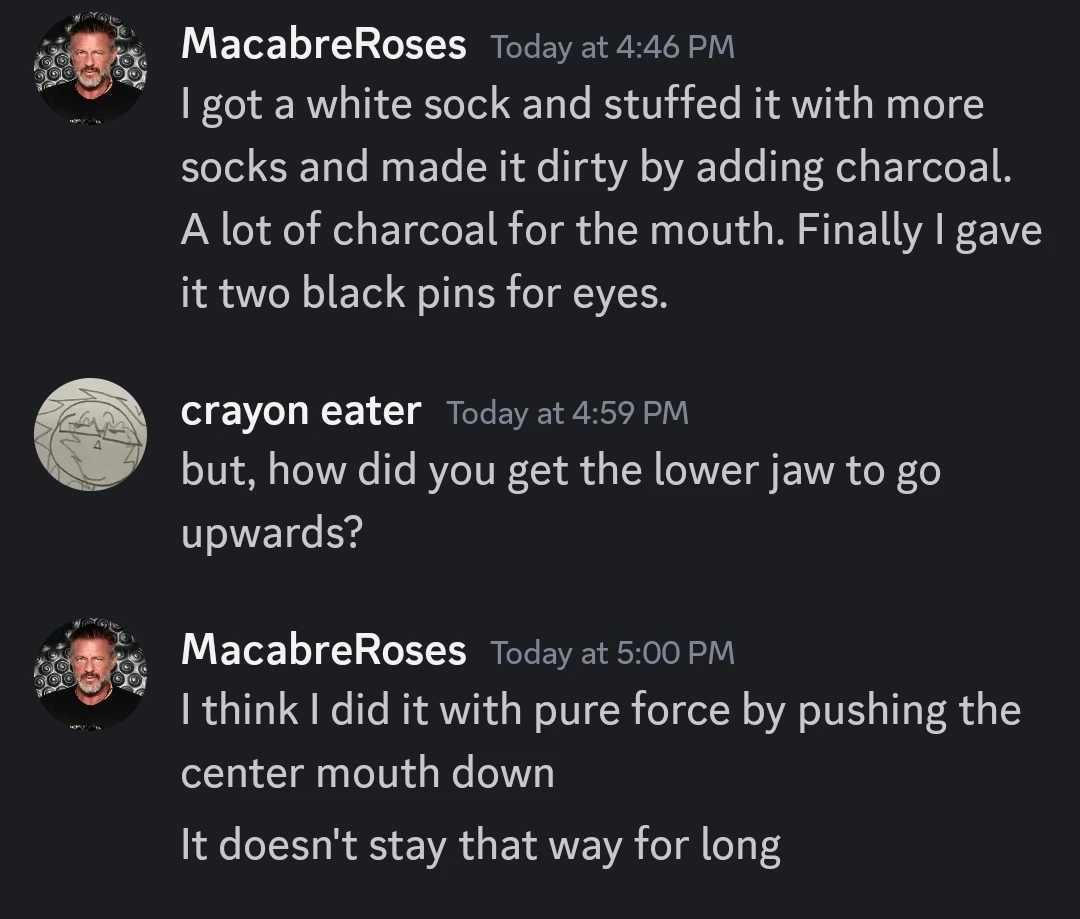Click the crayon eater username
This screenshot has height=919, width=1080.
(x=300, y=409)
